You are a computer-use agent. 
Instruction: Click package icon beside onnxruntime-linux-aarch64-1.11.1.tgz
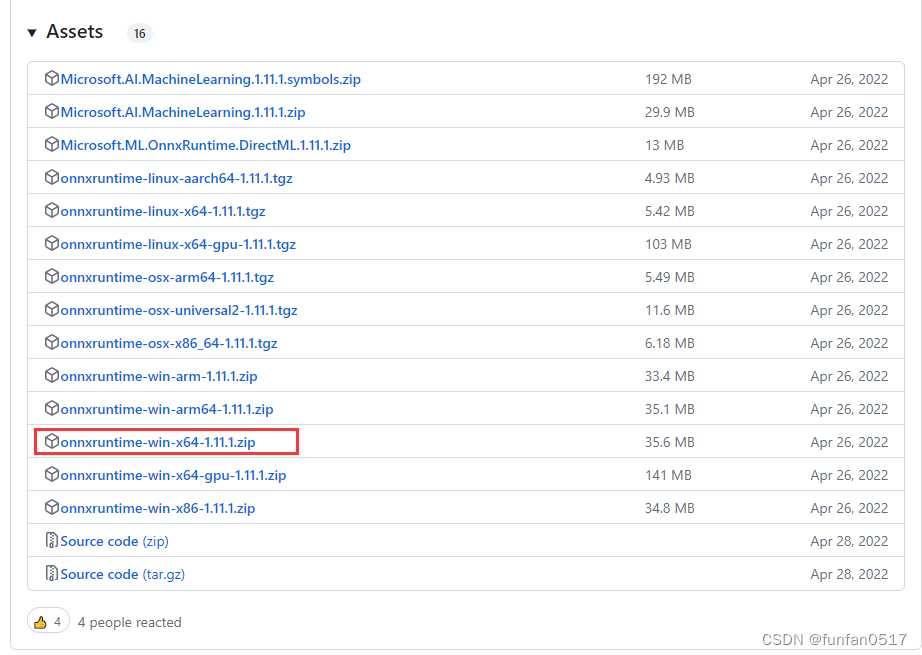click(x=52, y=177)
